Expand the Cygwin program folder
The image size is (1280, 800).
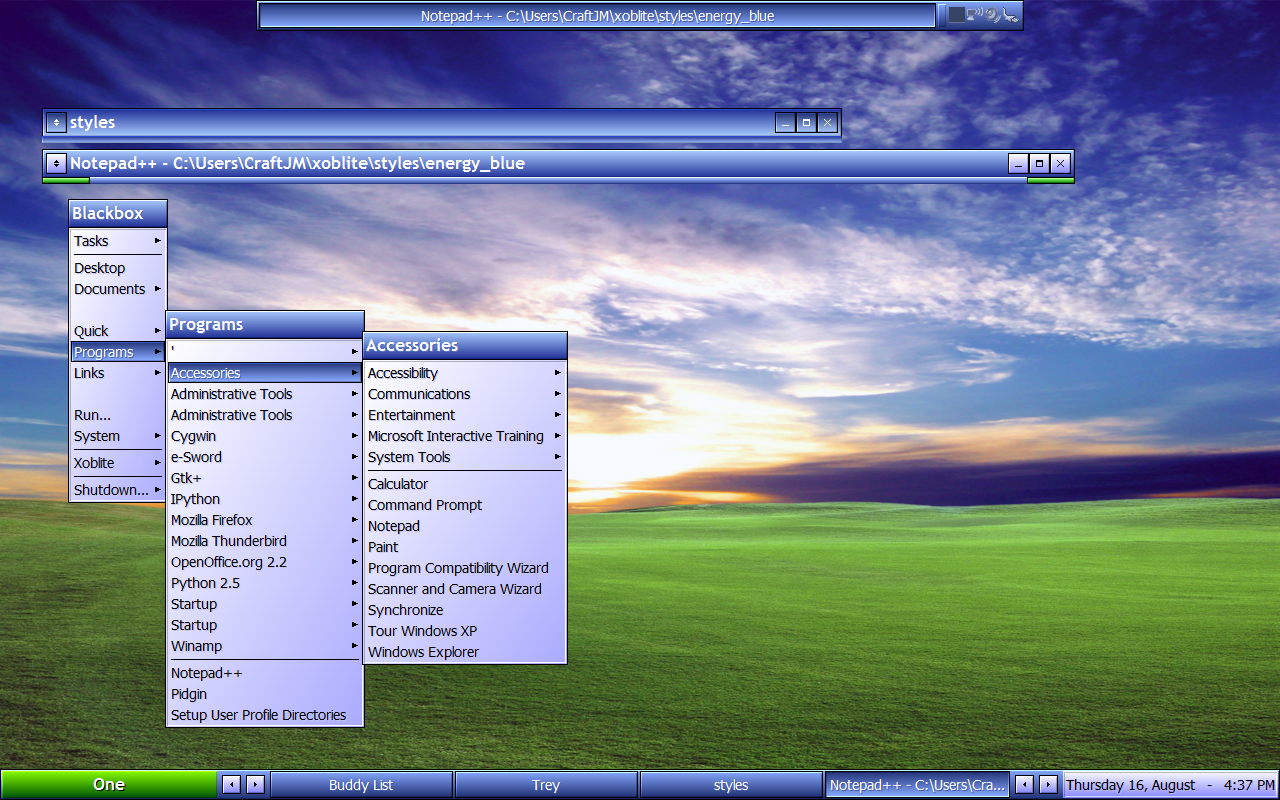click(x=264, y=436)
